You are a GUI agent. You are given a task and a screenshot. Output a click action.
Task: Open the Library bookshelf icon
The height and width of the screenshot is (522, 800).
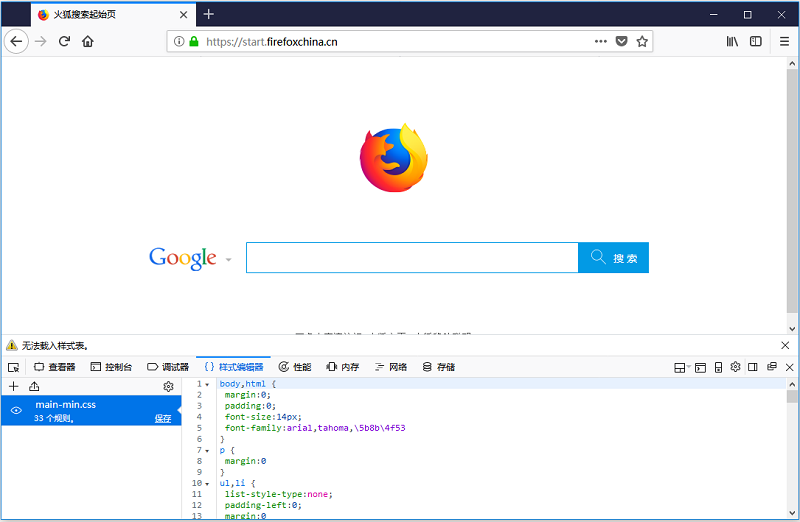click(732, 41)
